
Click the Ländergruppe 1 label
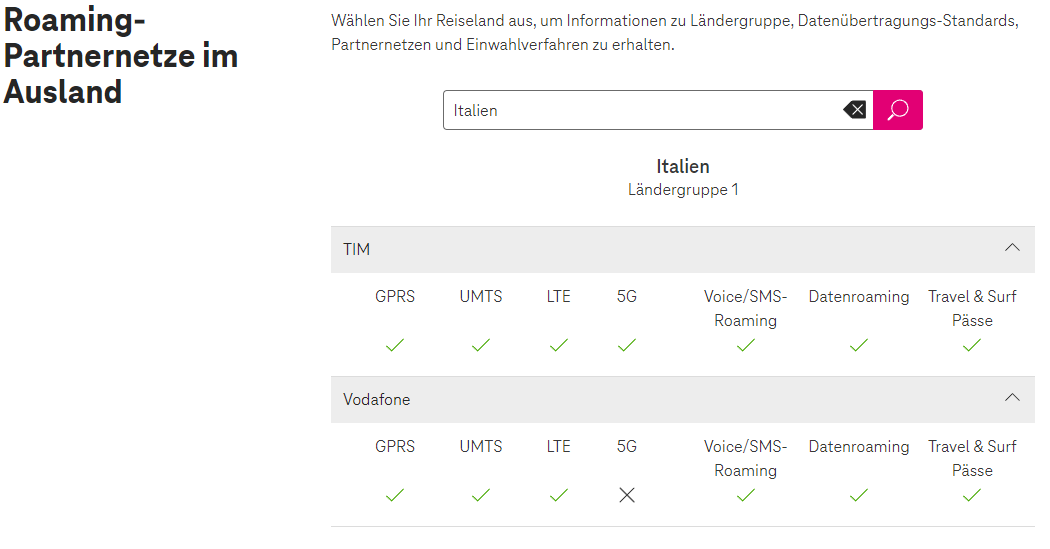click(x=683, y=189)
